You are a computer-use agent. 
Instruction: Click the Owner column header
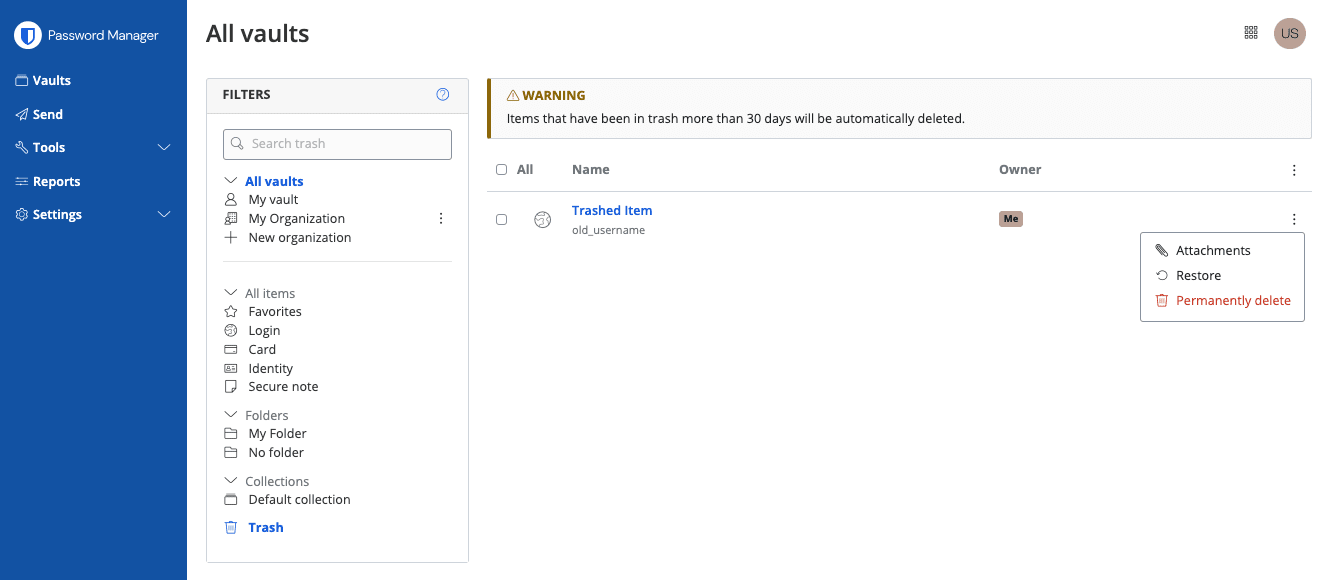[x=1020, y=170]
